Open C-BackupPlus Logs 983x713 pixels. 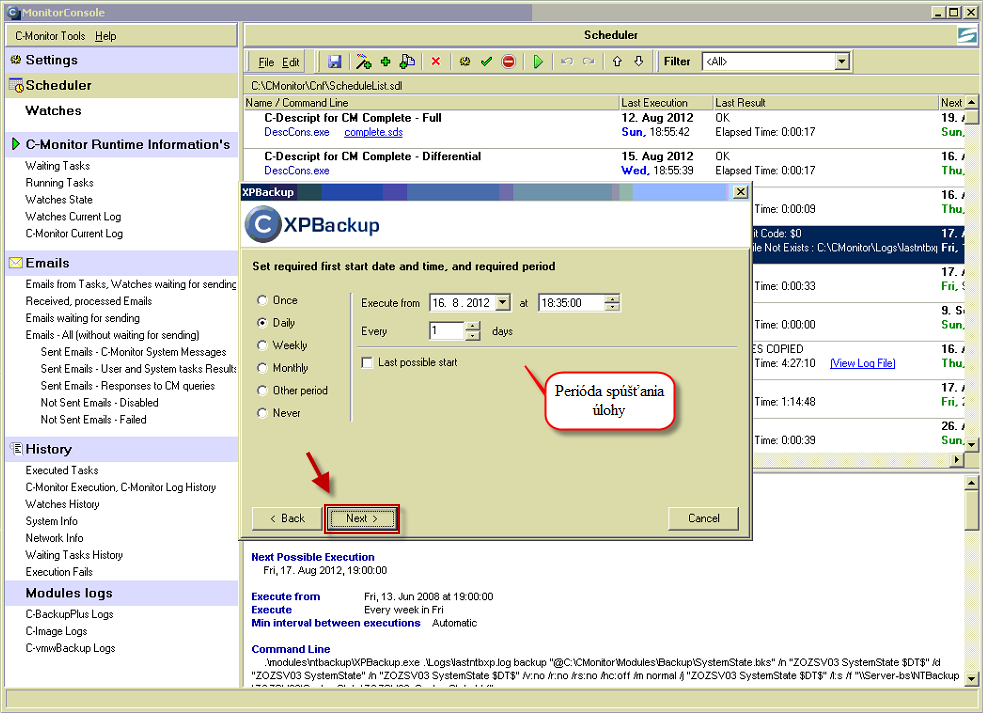(70, 614)
